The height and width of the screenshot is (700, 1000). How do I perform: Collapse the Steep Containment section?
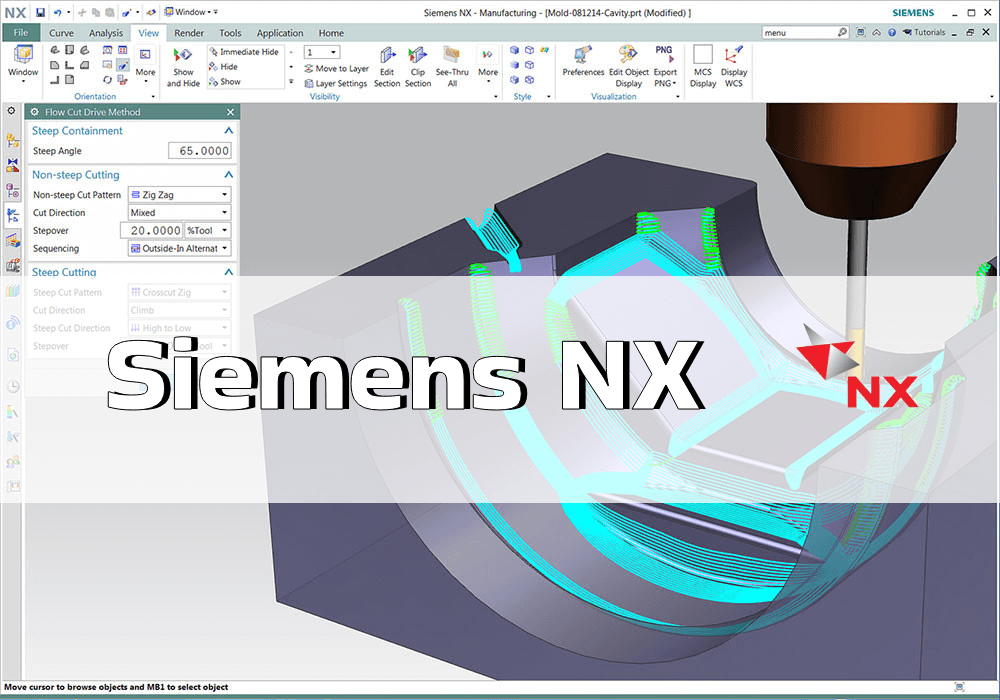[228, 131]
